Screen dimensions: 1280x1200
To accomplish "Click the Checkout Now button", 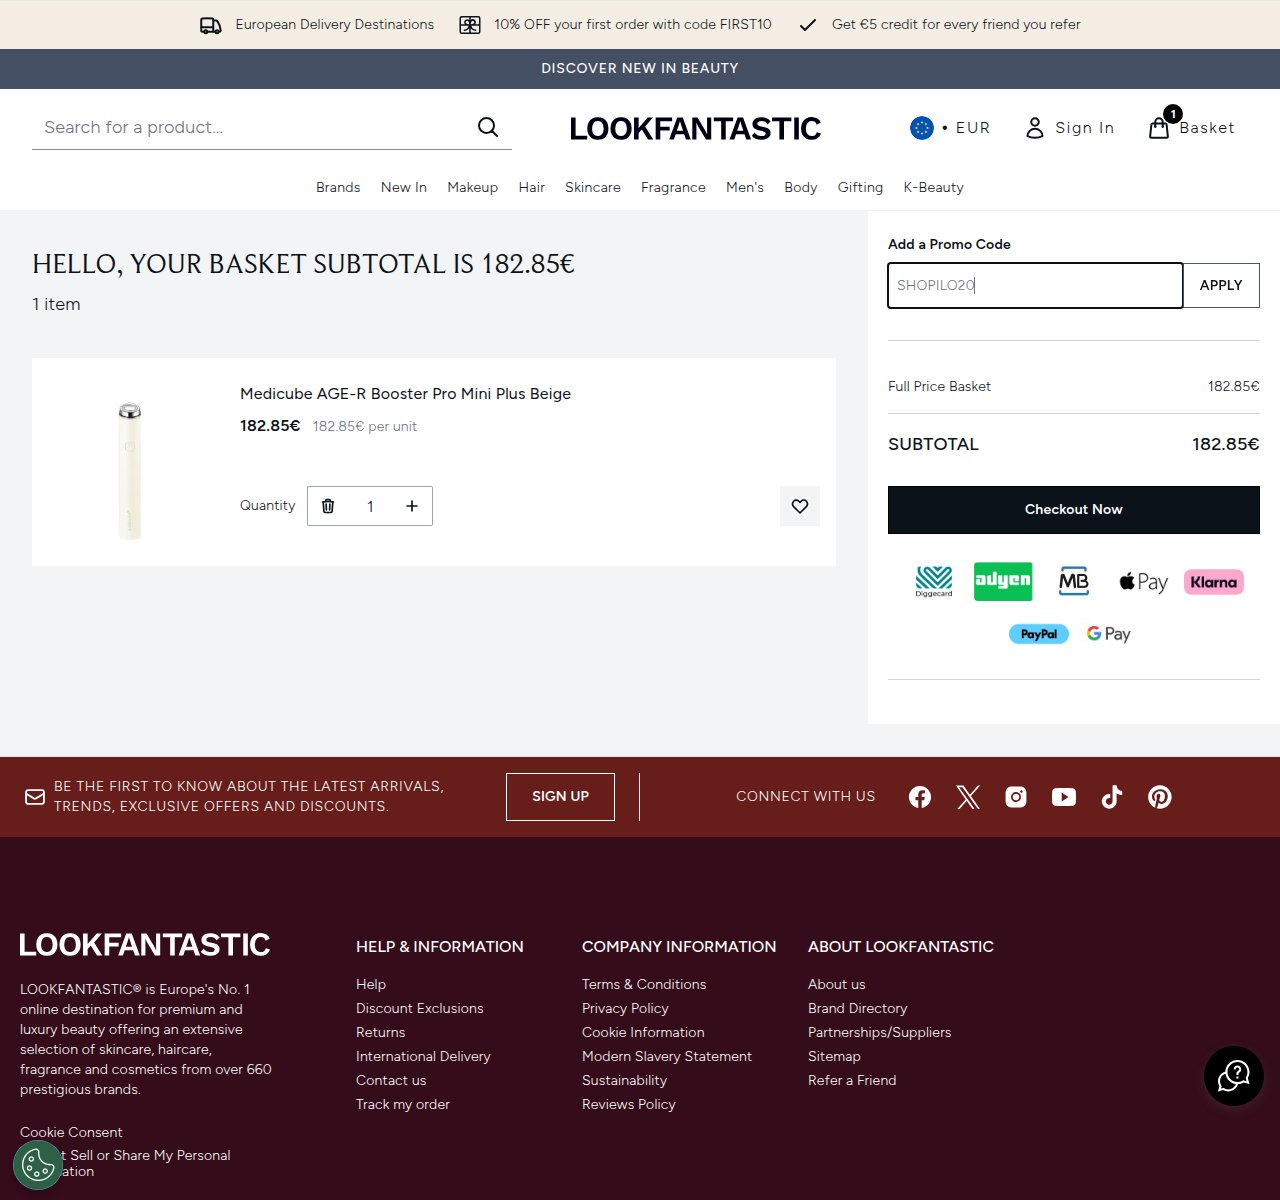I will (x=1074, y=510).
